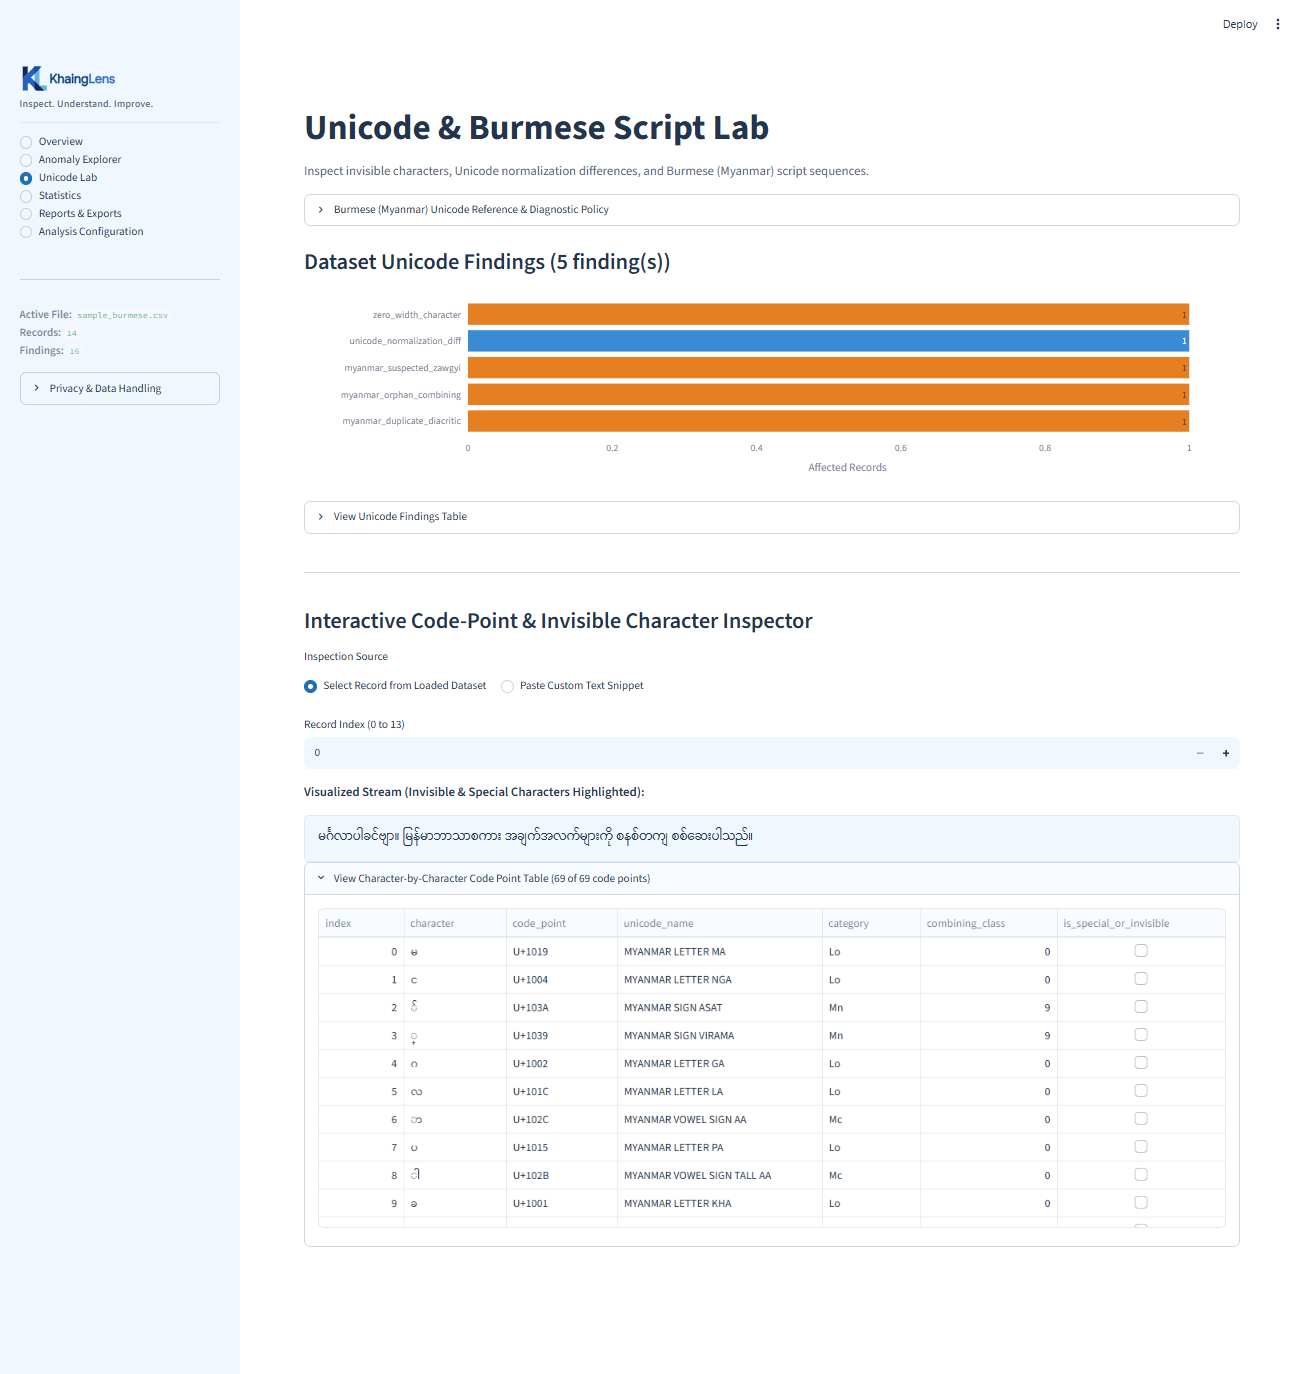Click the Deploy button
This screenshot has width=1304, height=1374.
coord(1240,24)
